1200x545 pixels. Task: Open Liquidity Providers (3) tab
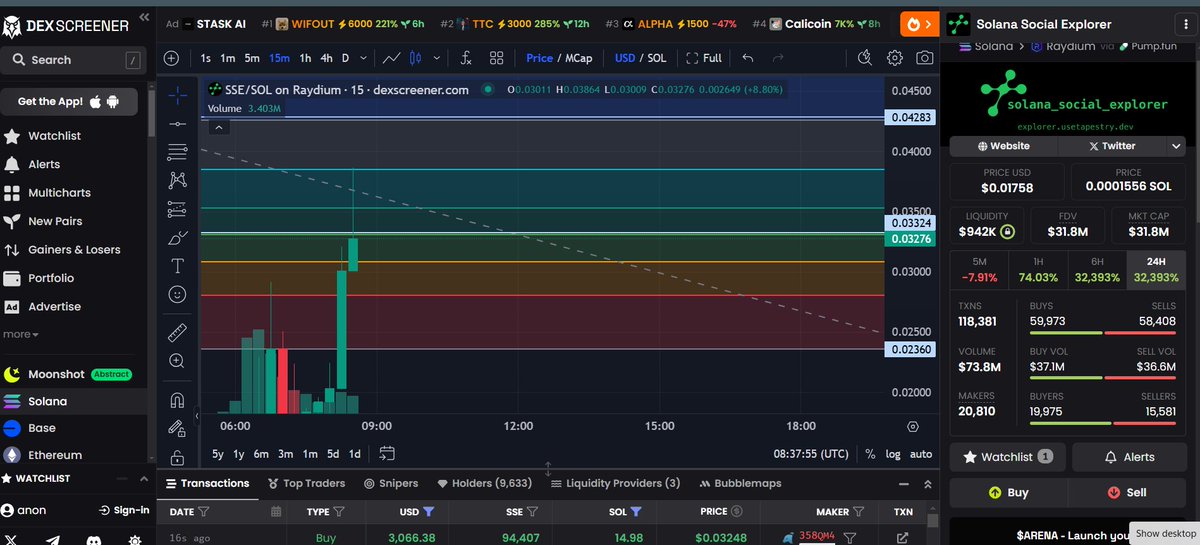[x=615, y=483]
